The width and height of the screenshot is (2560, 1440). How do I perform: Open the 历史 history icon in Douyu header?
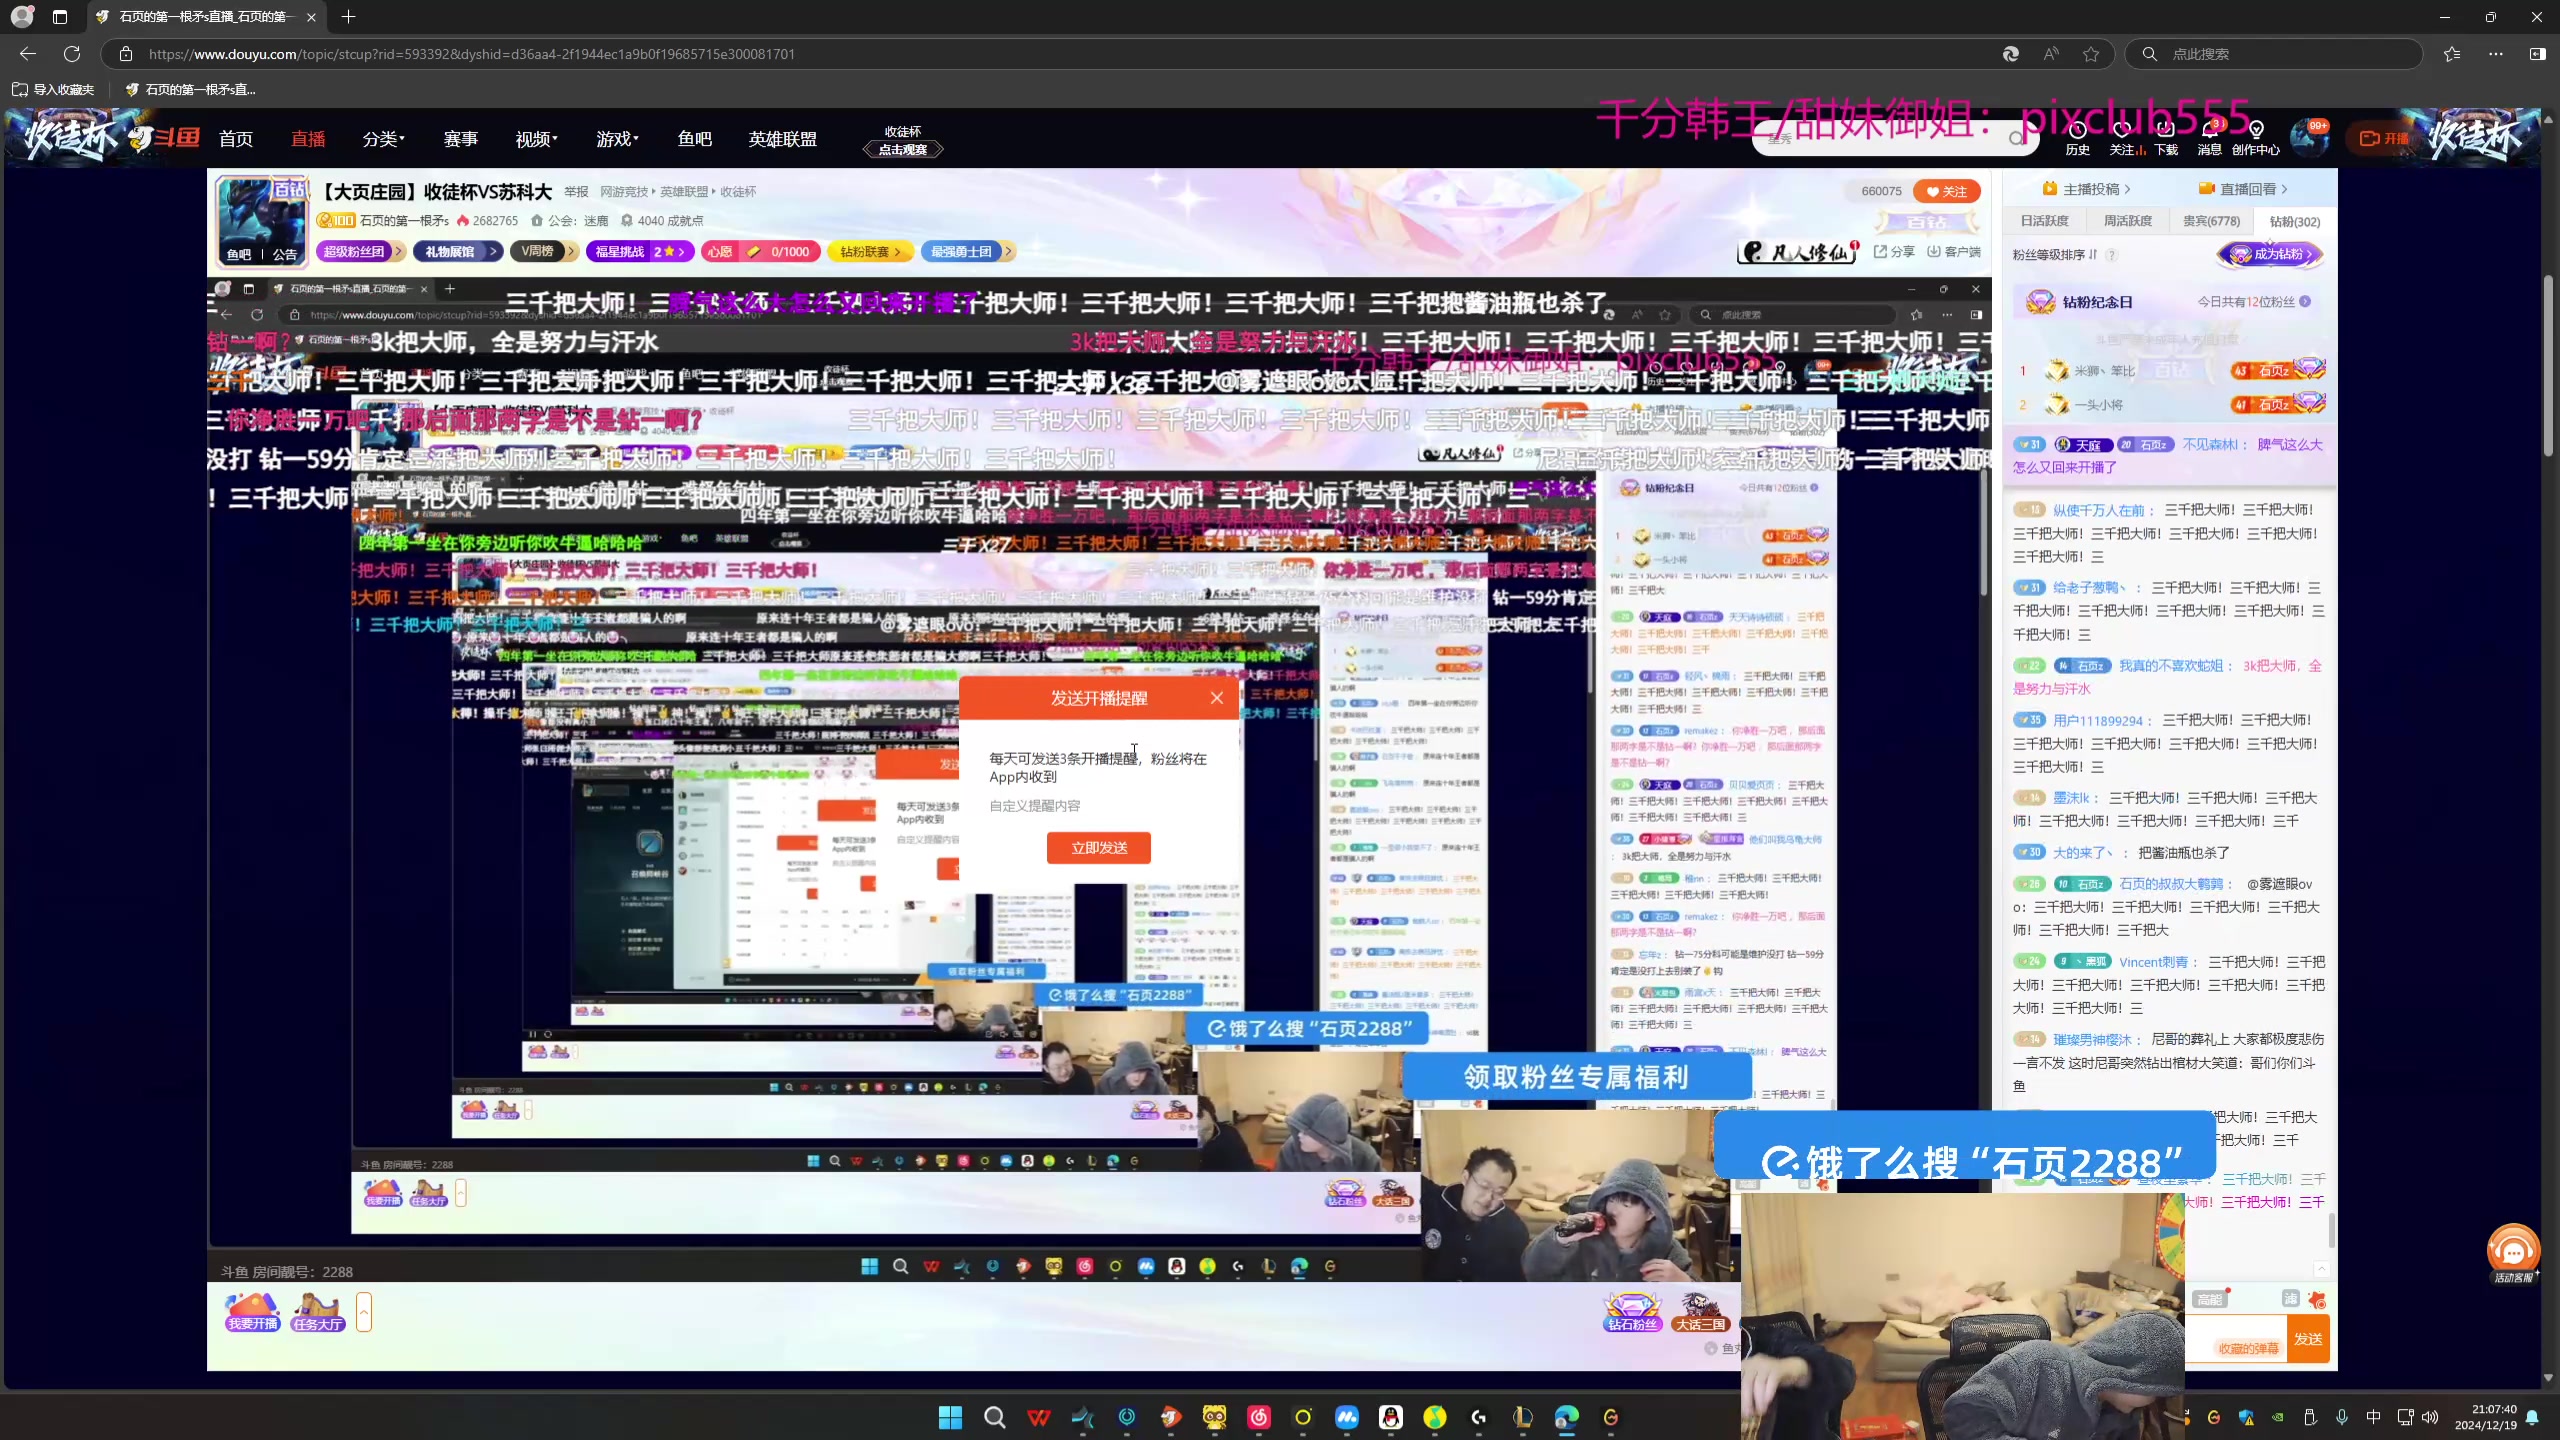pyautogui.click(x=2077, y=138)
